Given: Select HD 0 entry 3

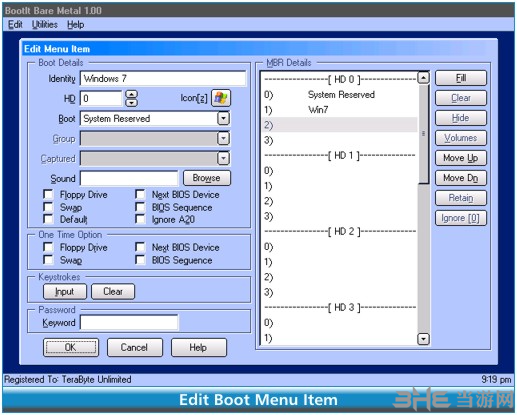Looking at the screenshot, I should click(x=340, y=140).
